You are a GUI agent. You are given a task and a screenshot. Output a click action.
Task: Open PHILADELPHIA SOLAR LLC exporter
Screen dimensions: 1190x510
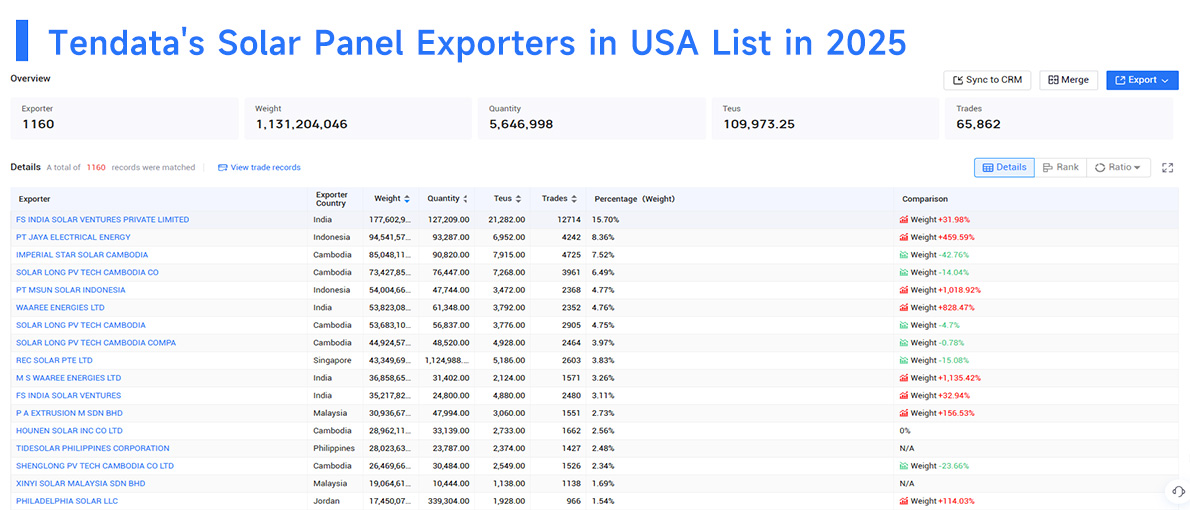[x=67, y=501]
